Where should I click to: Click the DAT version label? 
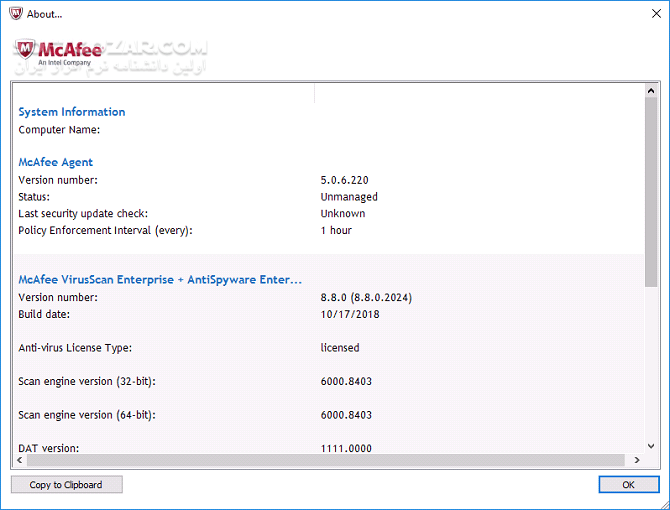pyautogui.click(x=49, y=448)
